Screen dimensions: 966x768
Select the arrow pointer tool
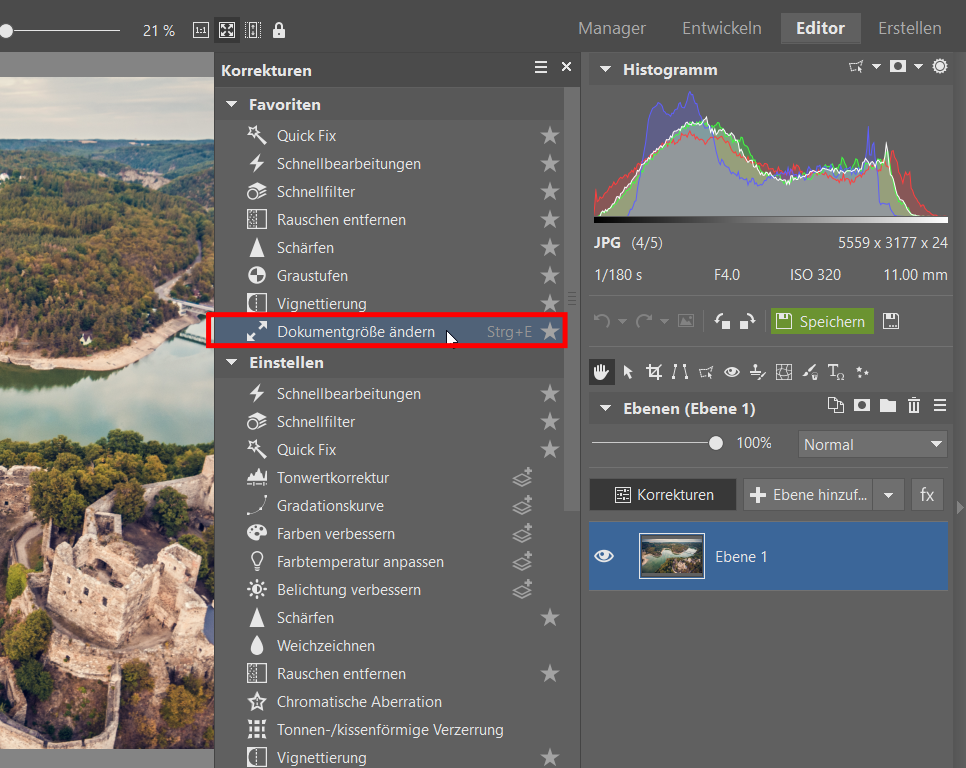(x=628, y=372)
